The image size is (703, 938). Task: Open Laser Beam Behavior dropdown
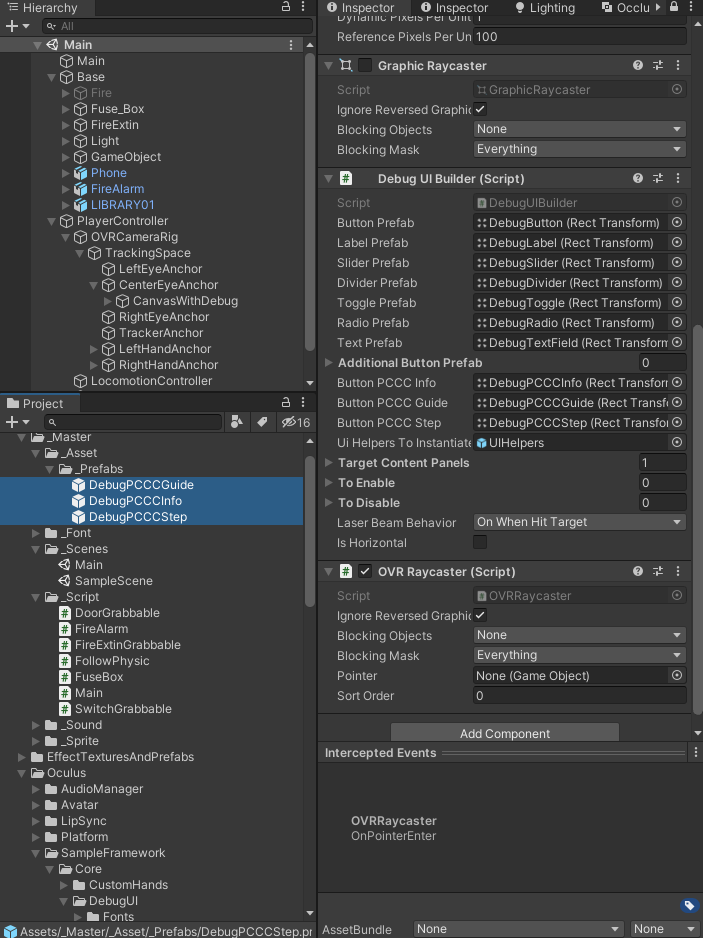pos(579,522)
